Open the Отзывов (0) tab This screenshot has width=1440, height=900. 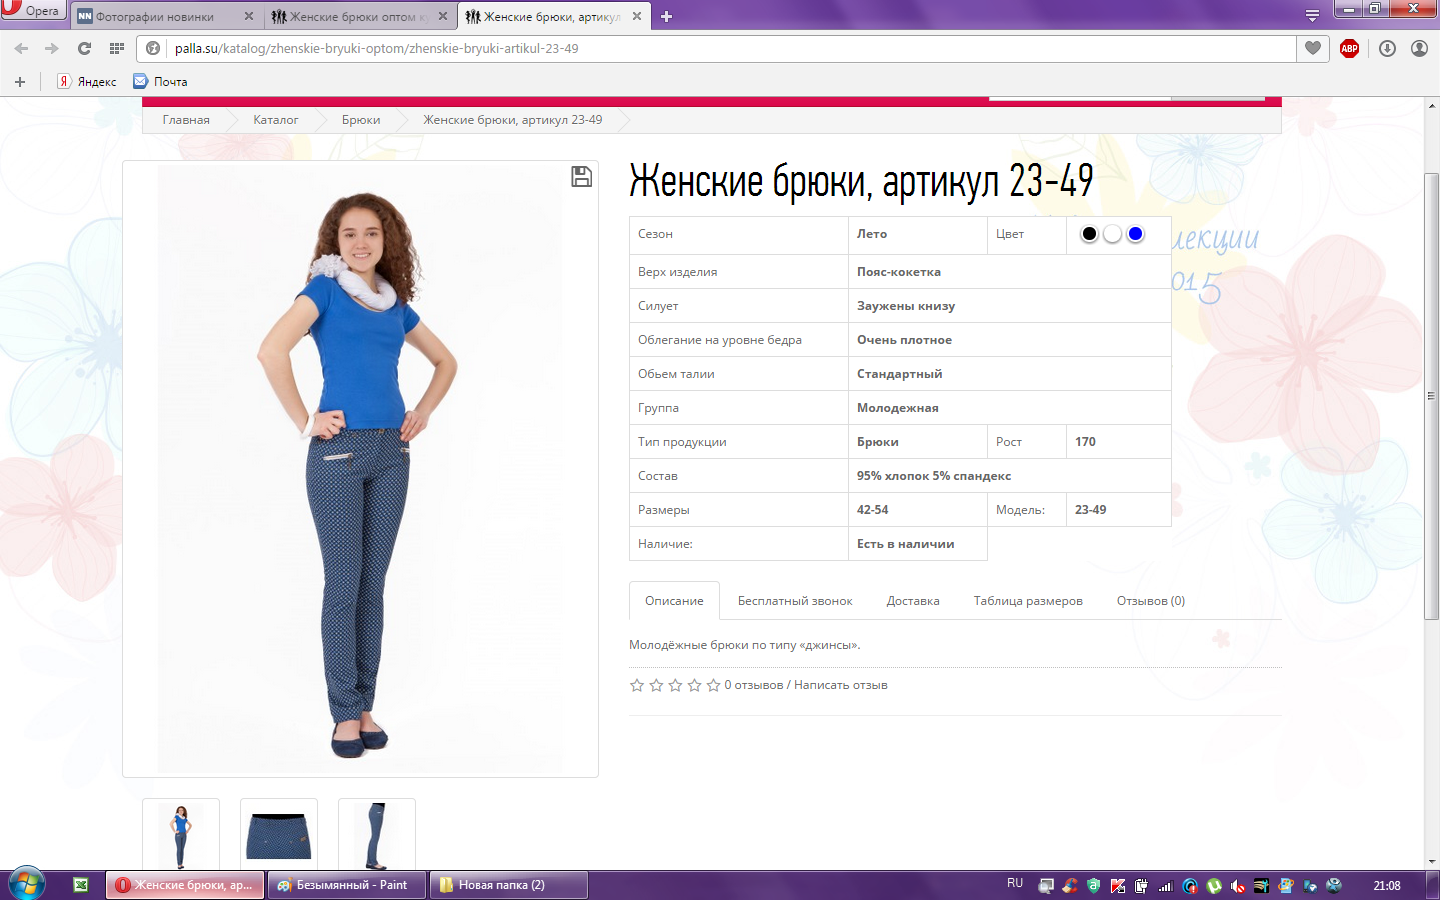click(x=1151, y=601)
